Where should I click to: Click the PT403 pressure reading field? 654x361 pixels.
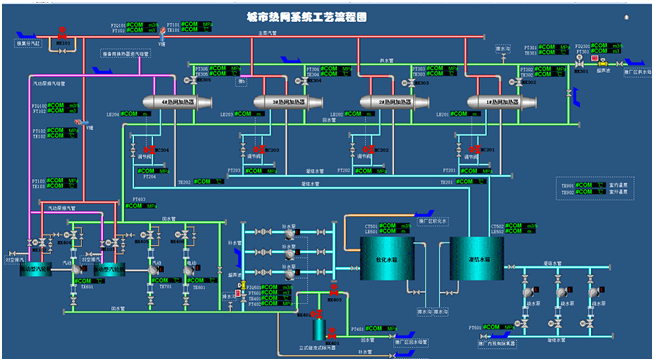pyautogui.click(x=141, y=206)
